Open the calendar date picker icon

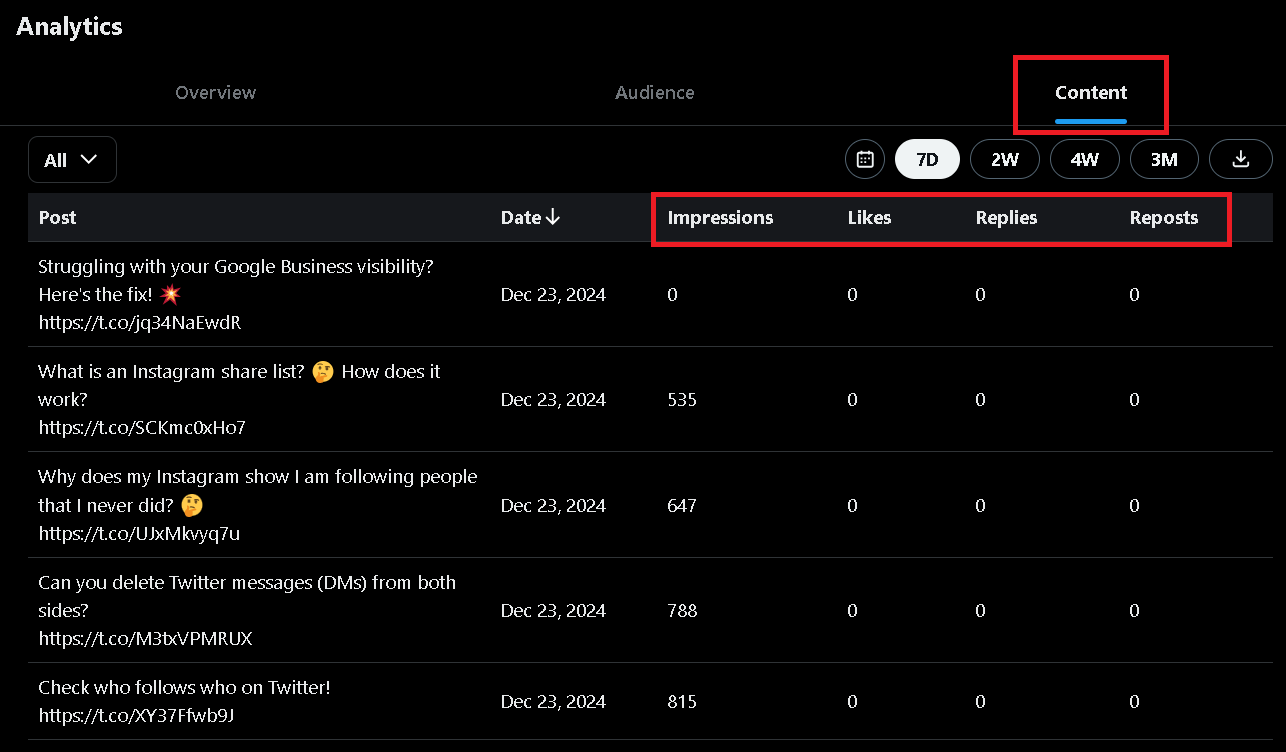point(864,159)
